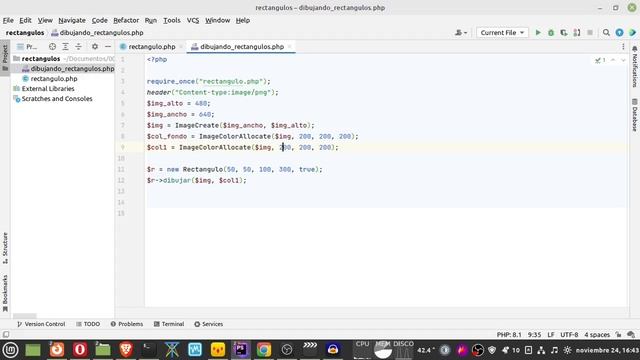The height and width of the screenshot is (360, 640).
Task: Open the Terminal tool window
Action: pos(169,324)
